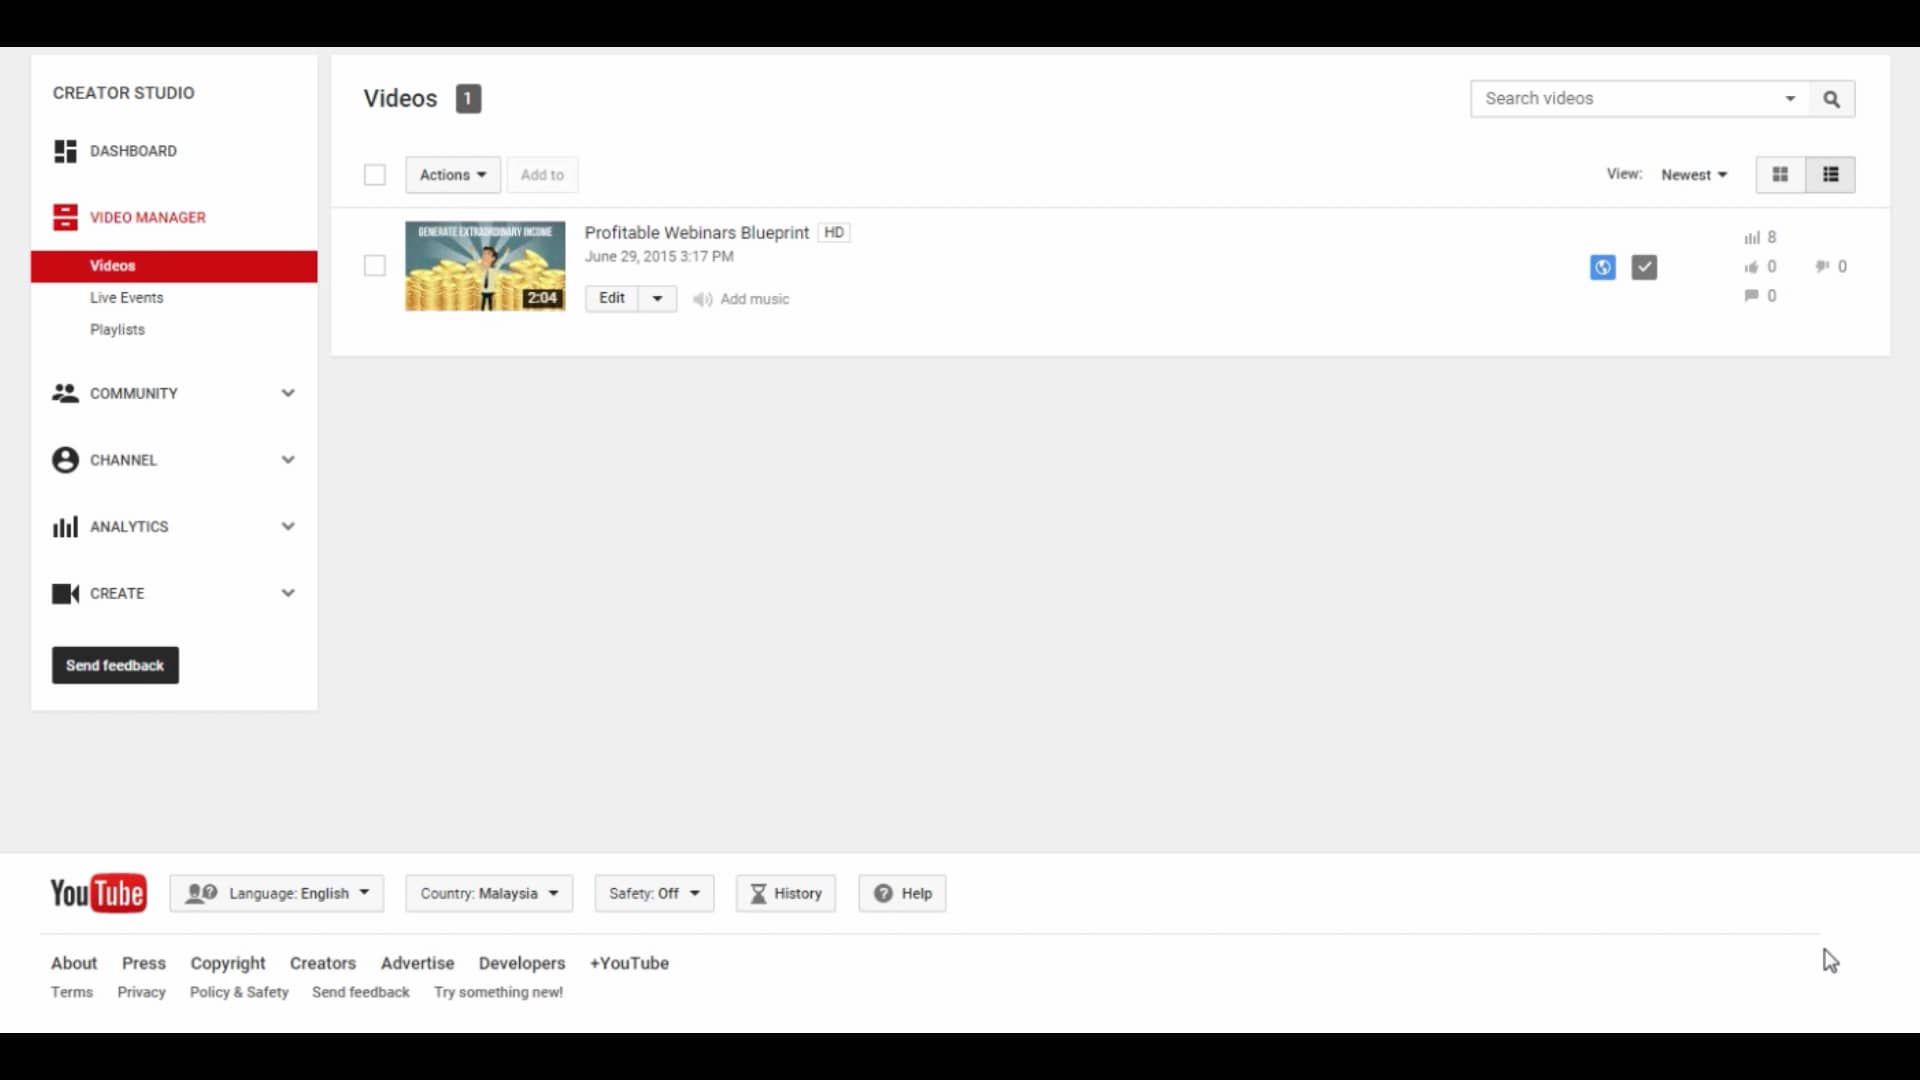Open the Edit button dropdown arrow
The width and height of the screenshot is (1920, 1080).
pos(657,298)
